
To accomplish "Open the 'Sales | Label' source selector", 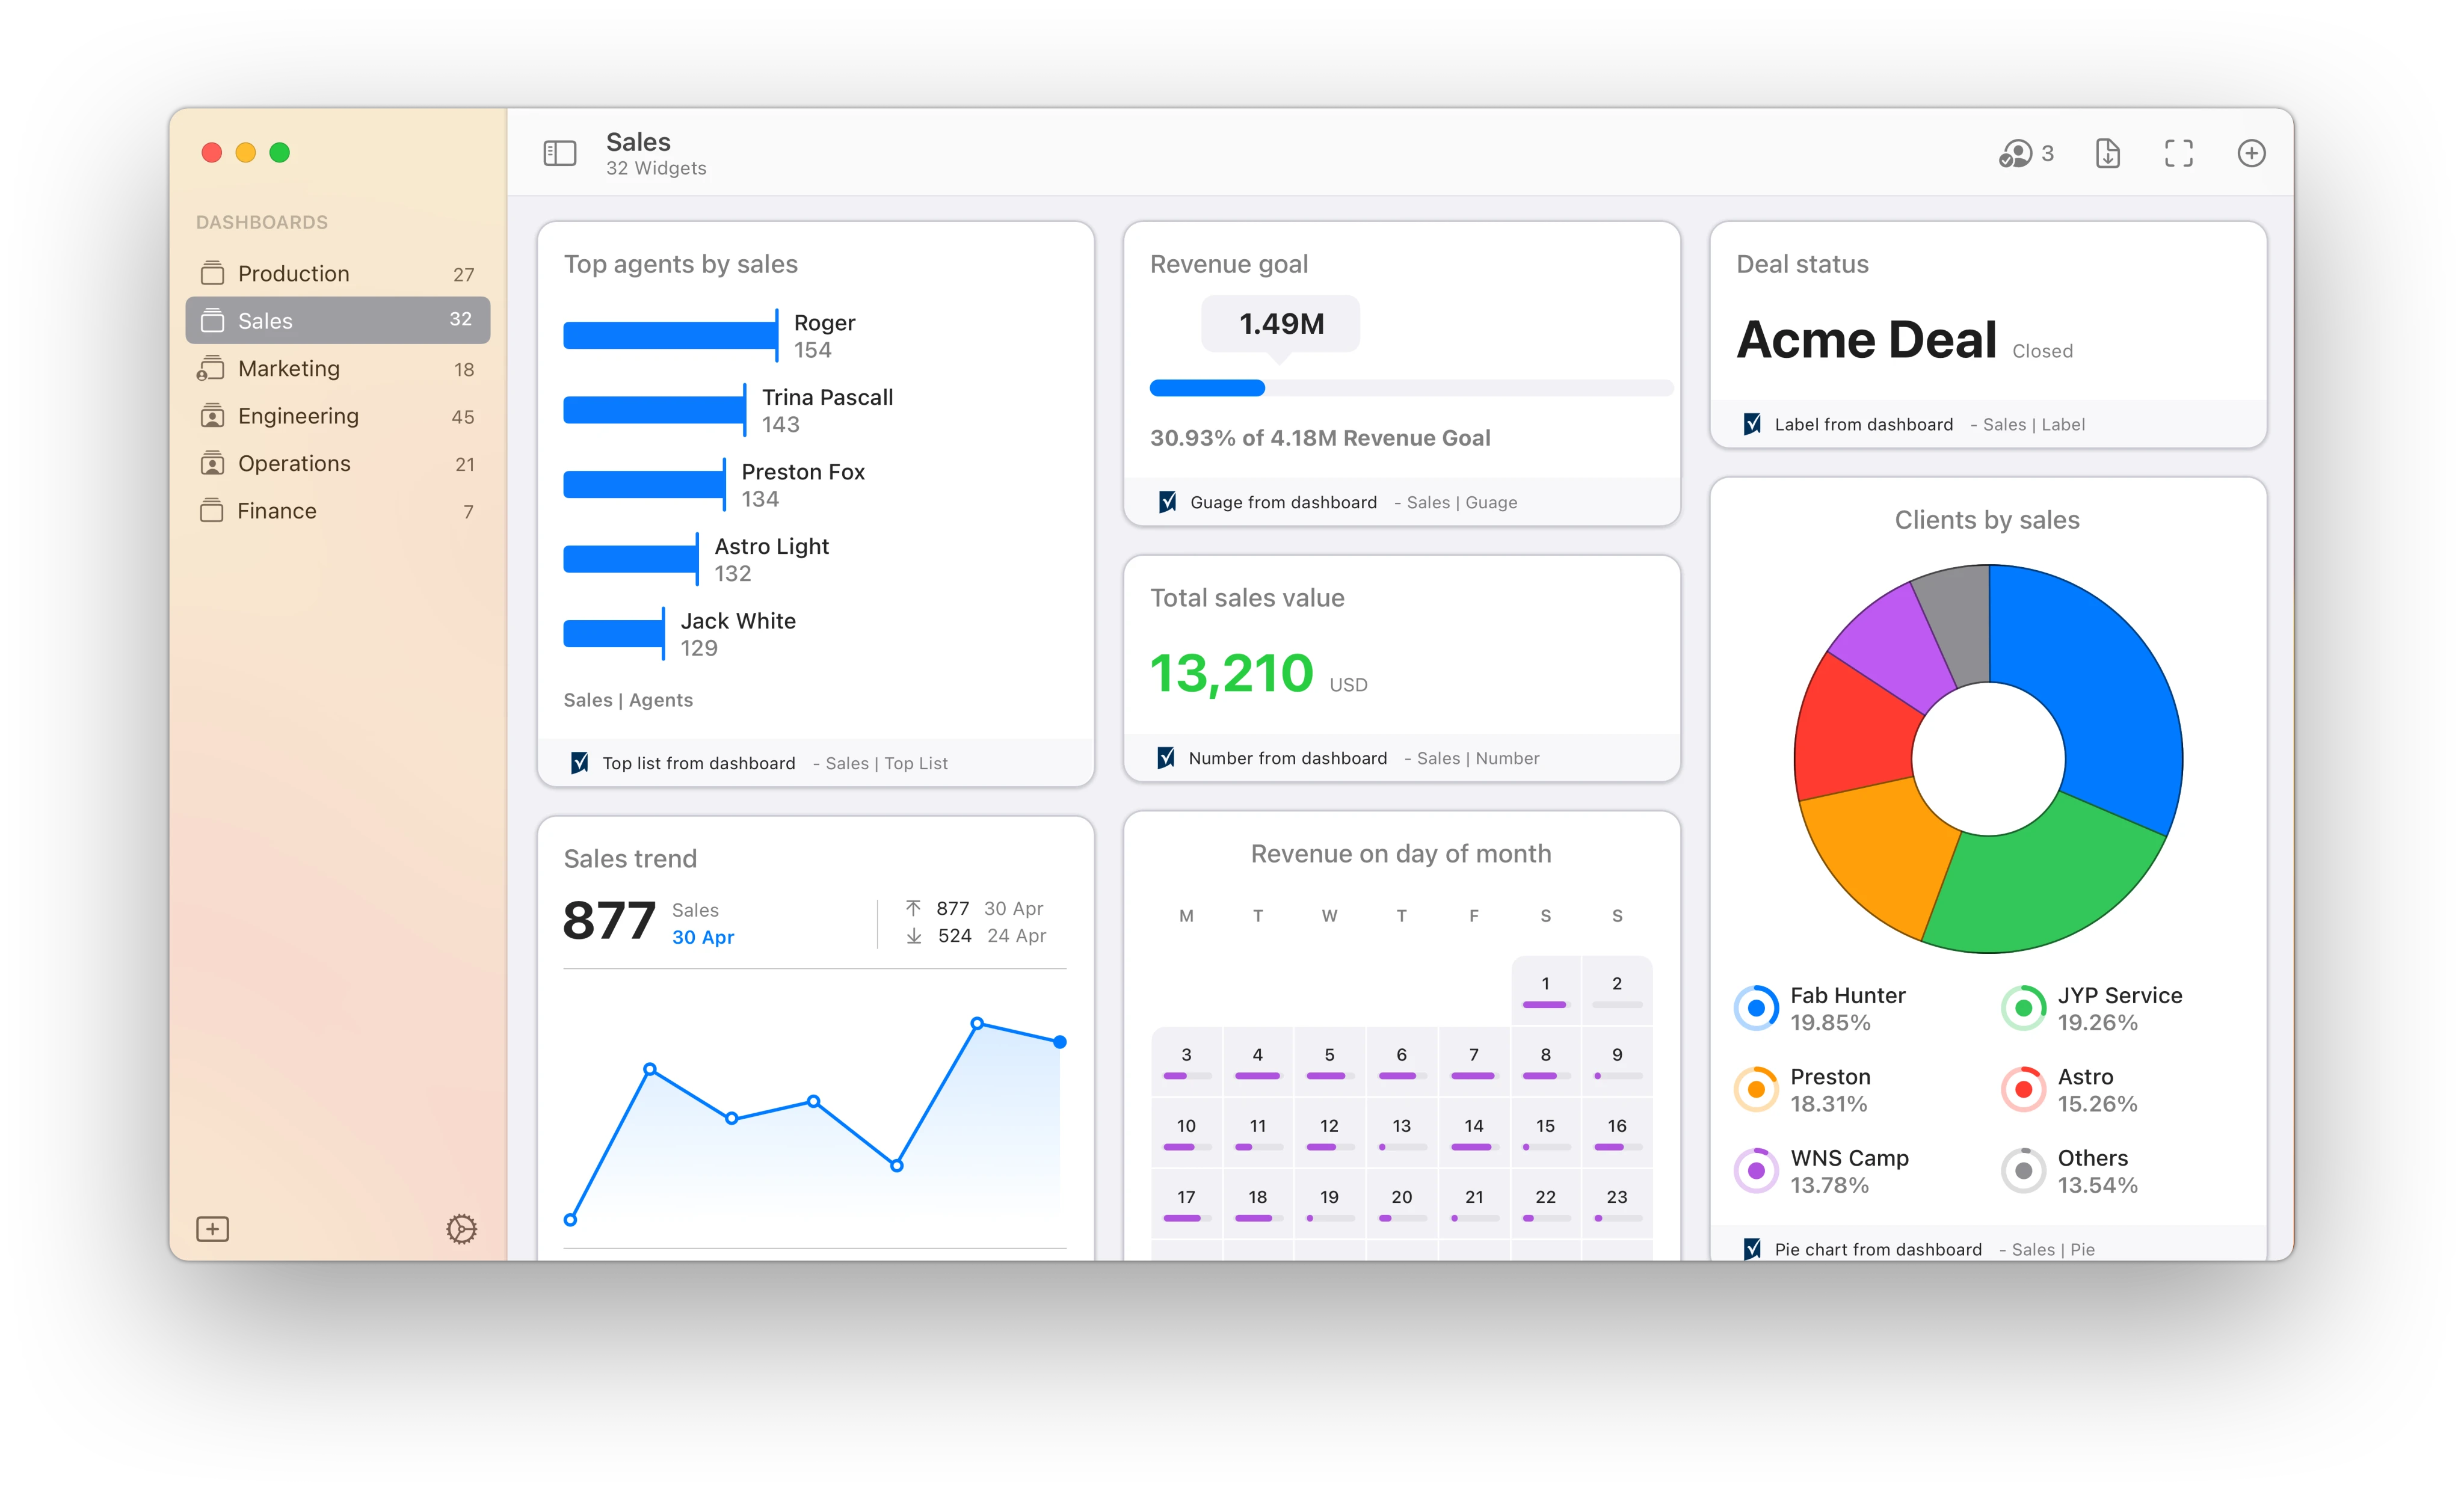I will click(x=2034, y=424).
